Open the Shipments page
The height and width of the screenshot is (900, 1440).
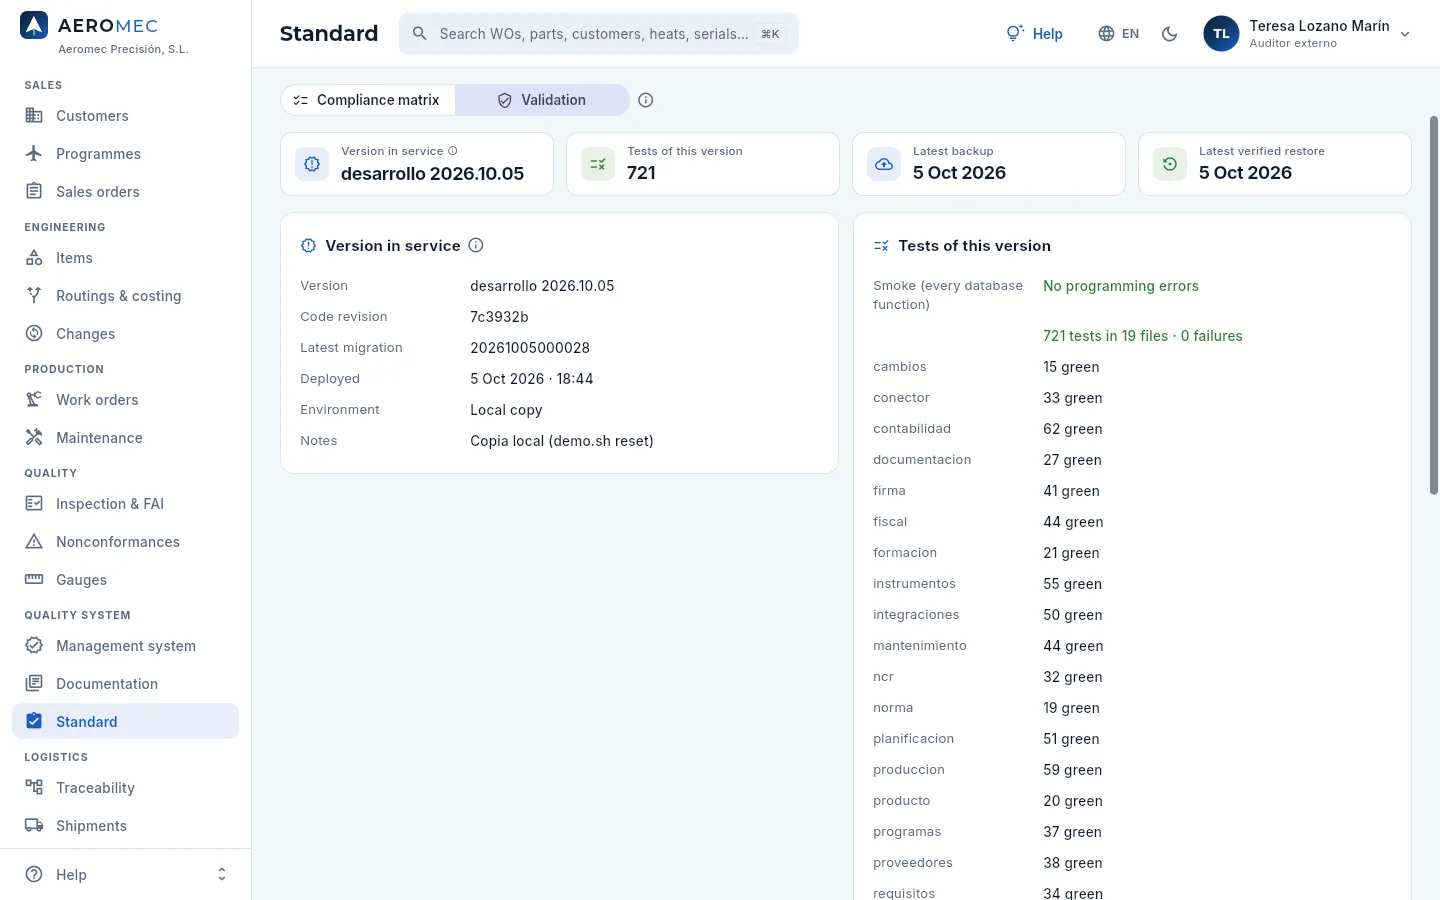126,826
